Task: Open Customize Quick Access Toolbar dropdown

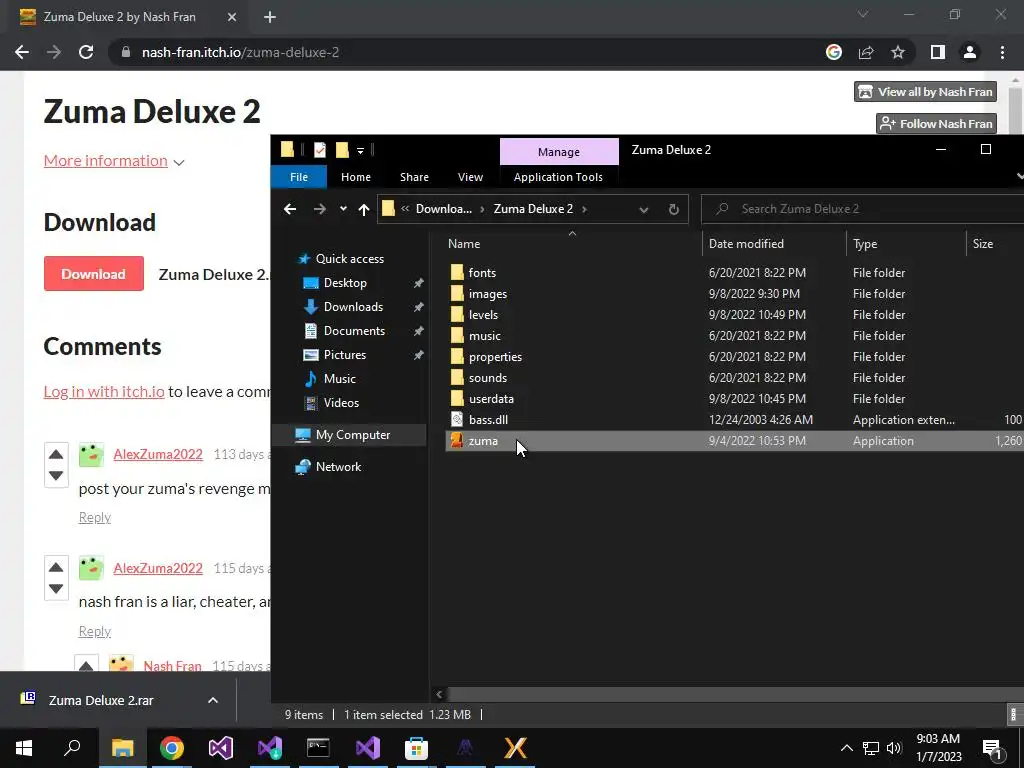Action: pyautogui.click(x=360, y=151)
